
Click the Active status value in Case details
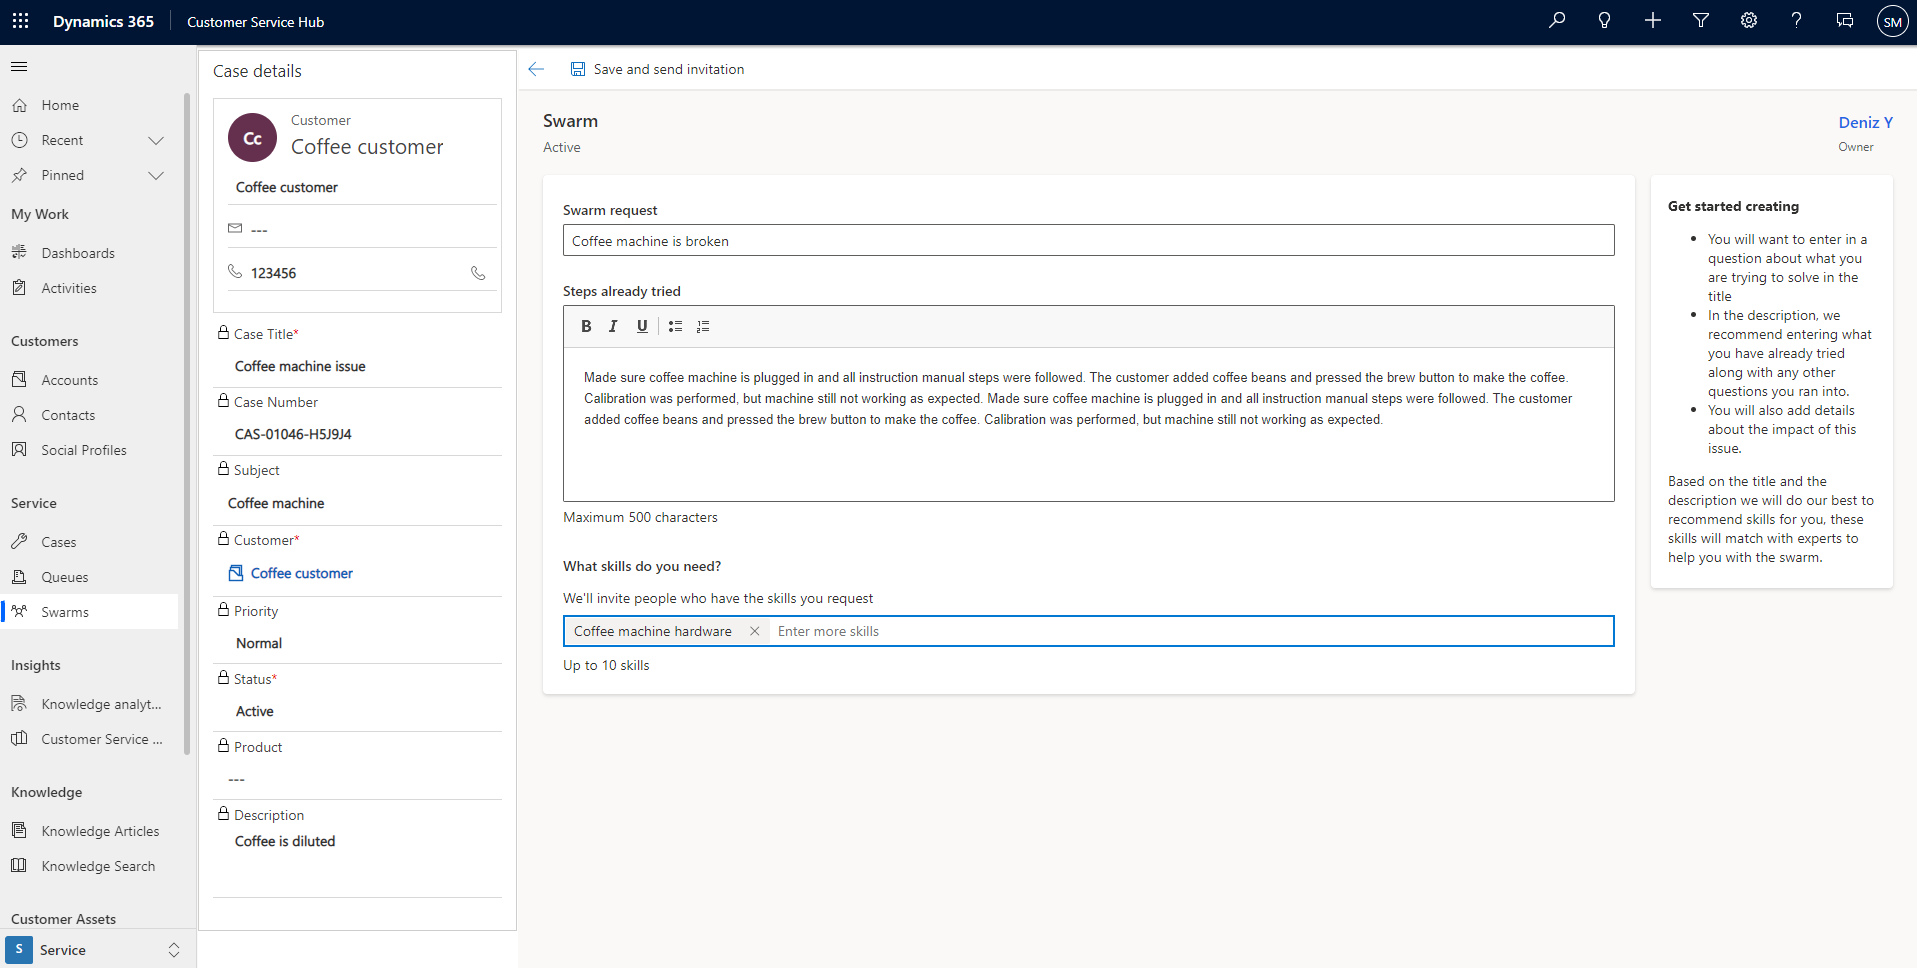(x=255, y=711)
